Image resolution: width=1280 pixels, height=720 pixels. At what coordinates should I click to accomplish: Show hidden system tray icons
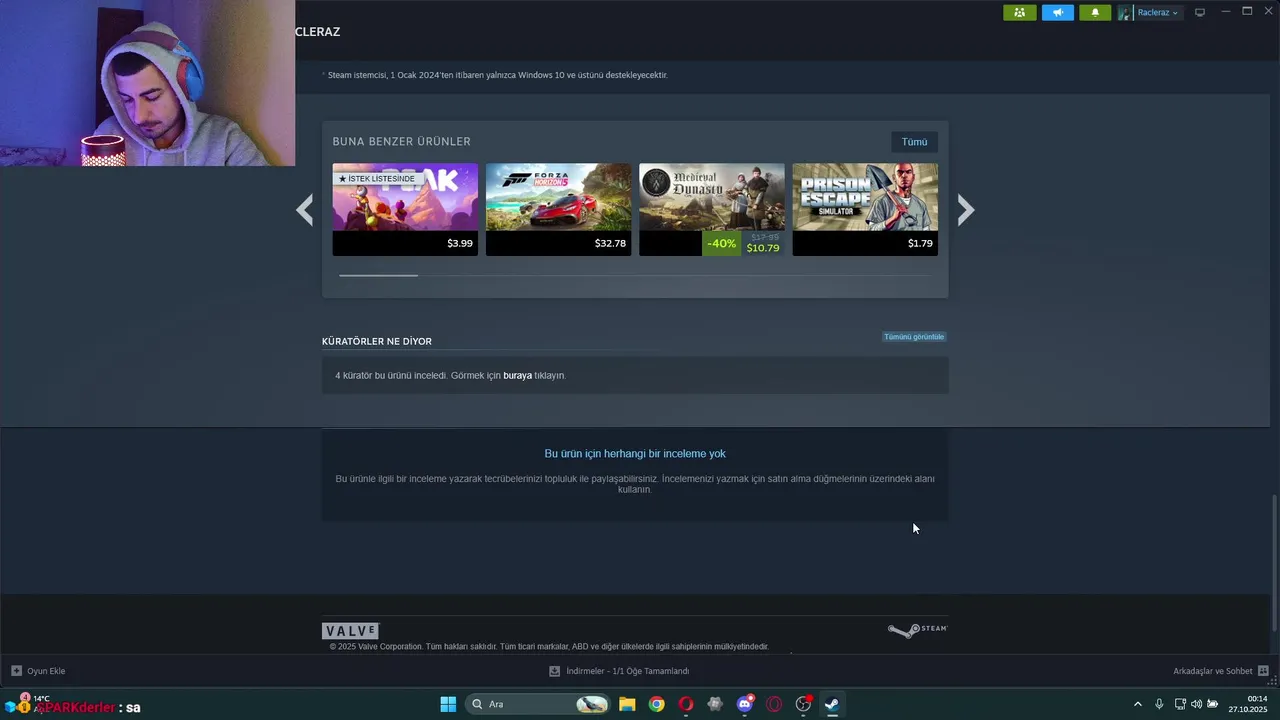(x=1137, y=704)
